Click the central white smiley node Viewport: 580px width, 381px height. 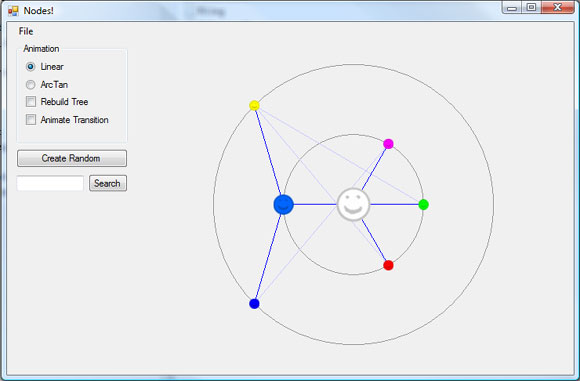pos(353,205)
